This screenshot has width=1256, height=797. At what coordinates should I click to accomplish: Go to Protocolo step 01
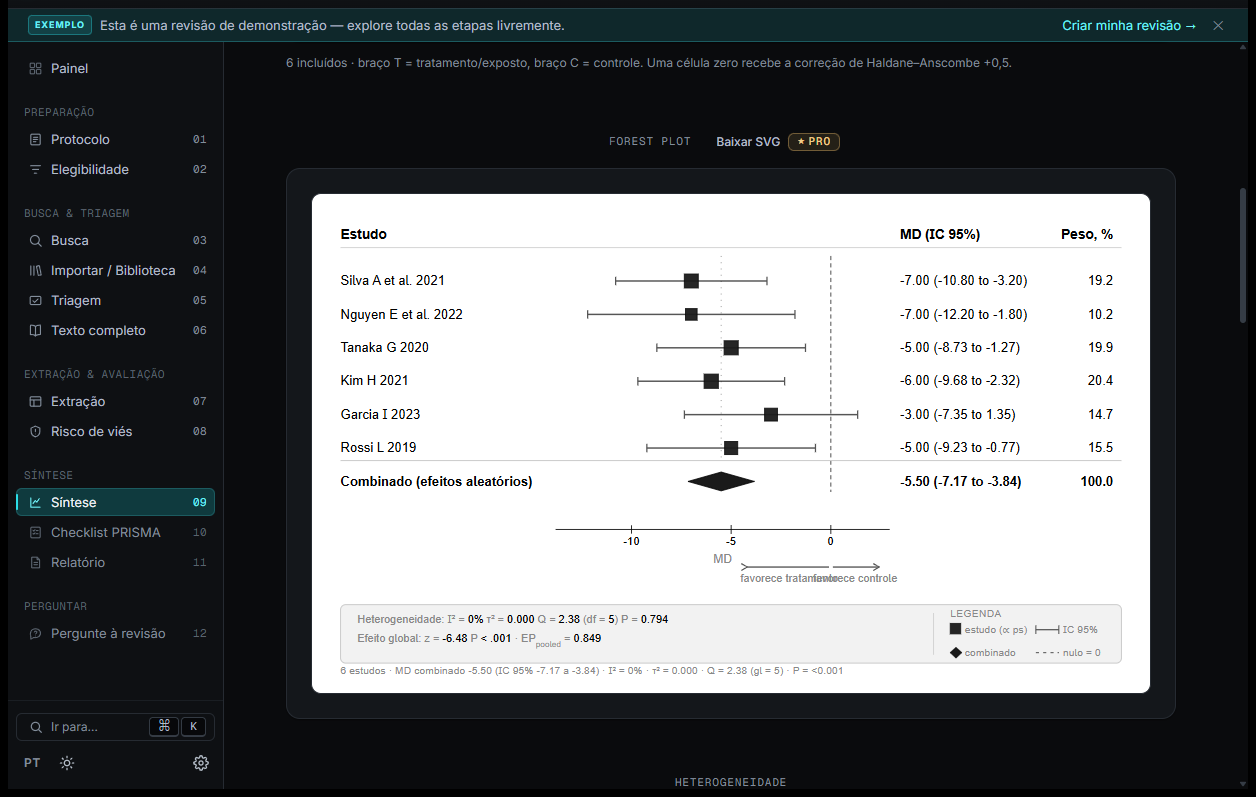point(115,140)
